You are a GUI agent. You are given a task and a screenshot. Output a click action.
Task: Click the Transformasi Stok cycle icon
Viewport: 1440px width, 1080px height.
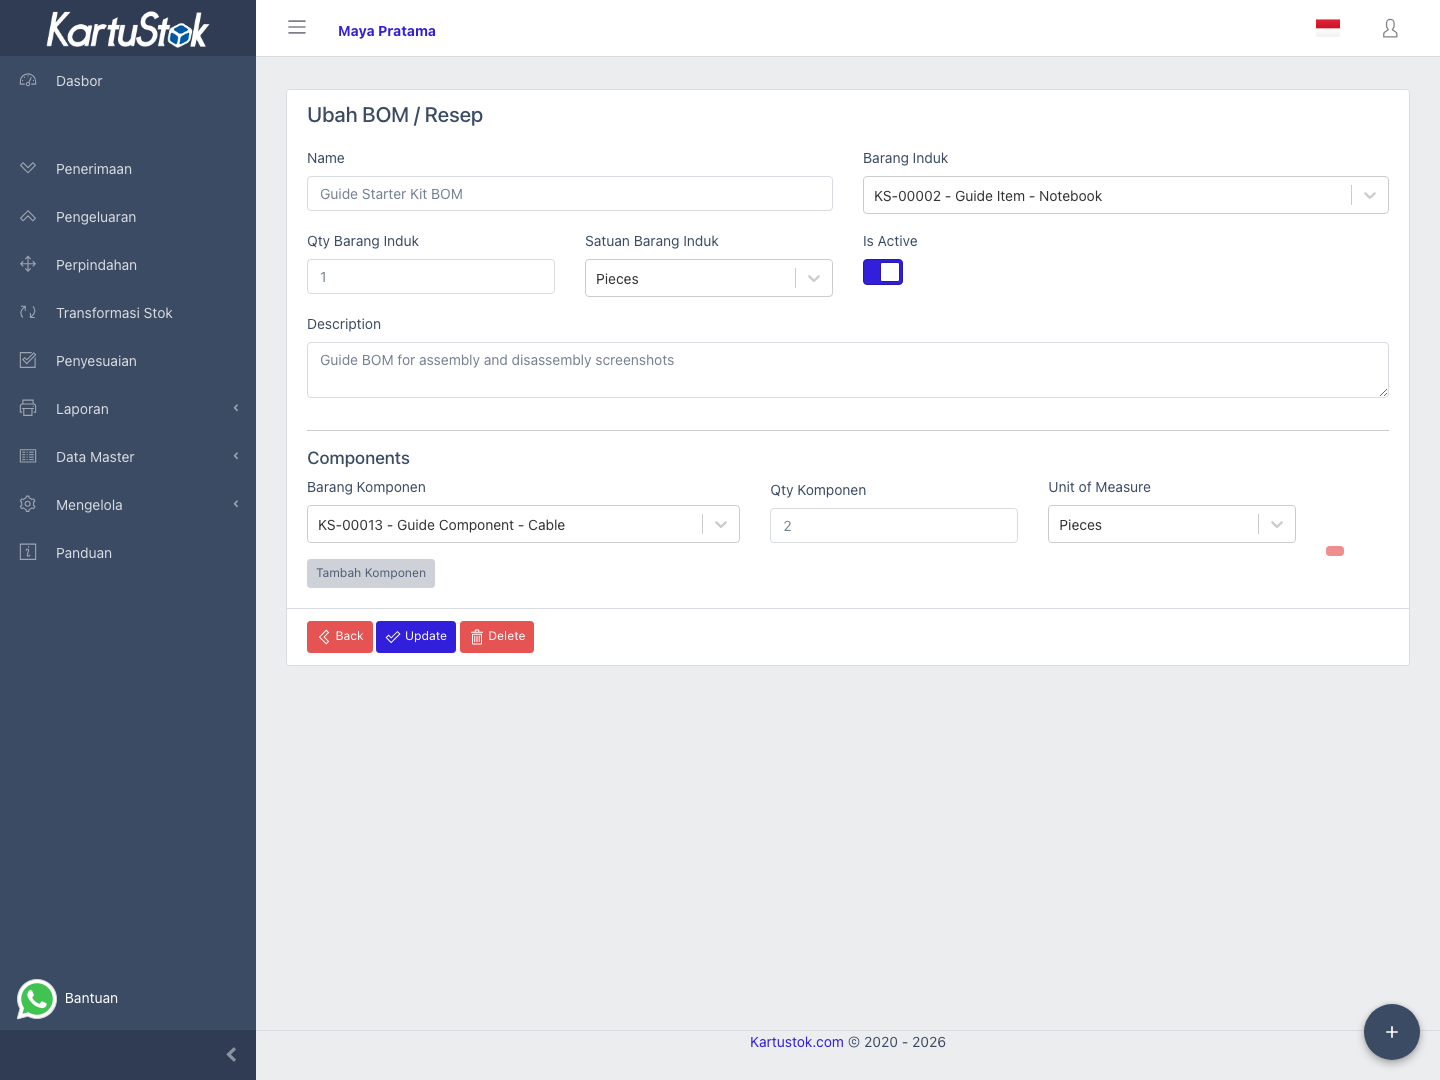pyautogui.click(x=28, y=312)
